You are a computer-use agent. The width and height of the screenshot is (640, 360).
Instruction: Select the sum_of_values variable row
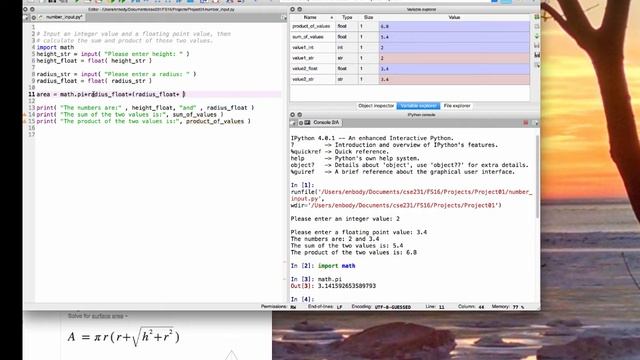tap(410, 37)
